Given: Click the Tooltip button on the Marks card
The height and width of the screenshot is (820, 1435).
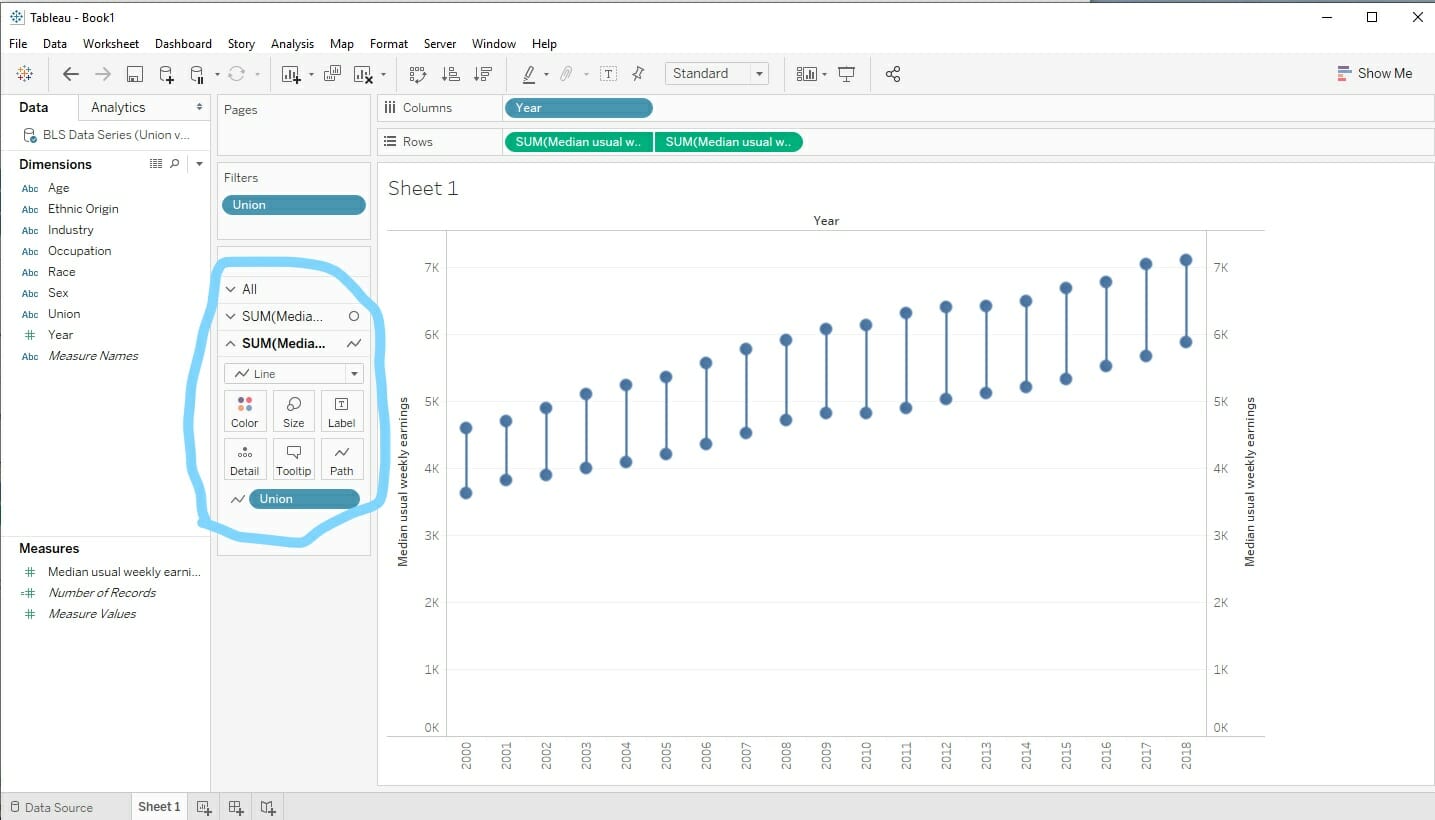Looking at the screenshot, I should (x=293, y=458).
